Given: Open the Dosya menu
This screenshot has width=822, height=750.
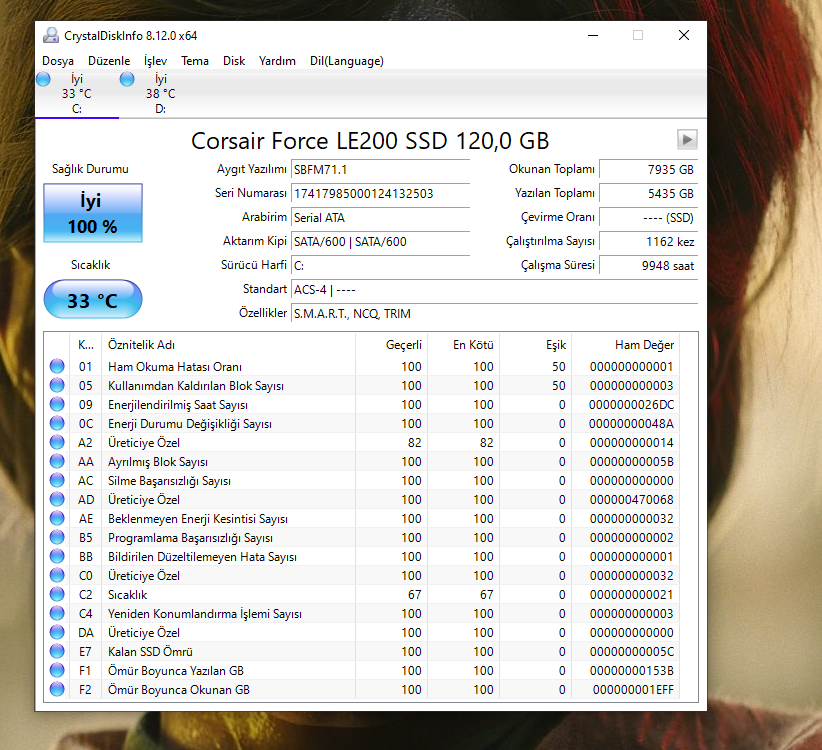Looking at the screenshot, I should pos(58,61).
